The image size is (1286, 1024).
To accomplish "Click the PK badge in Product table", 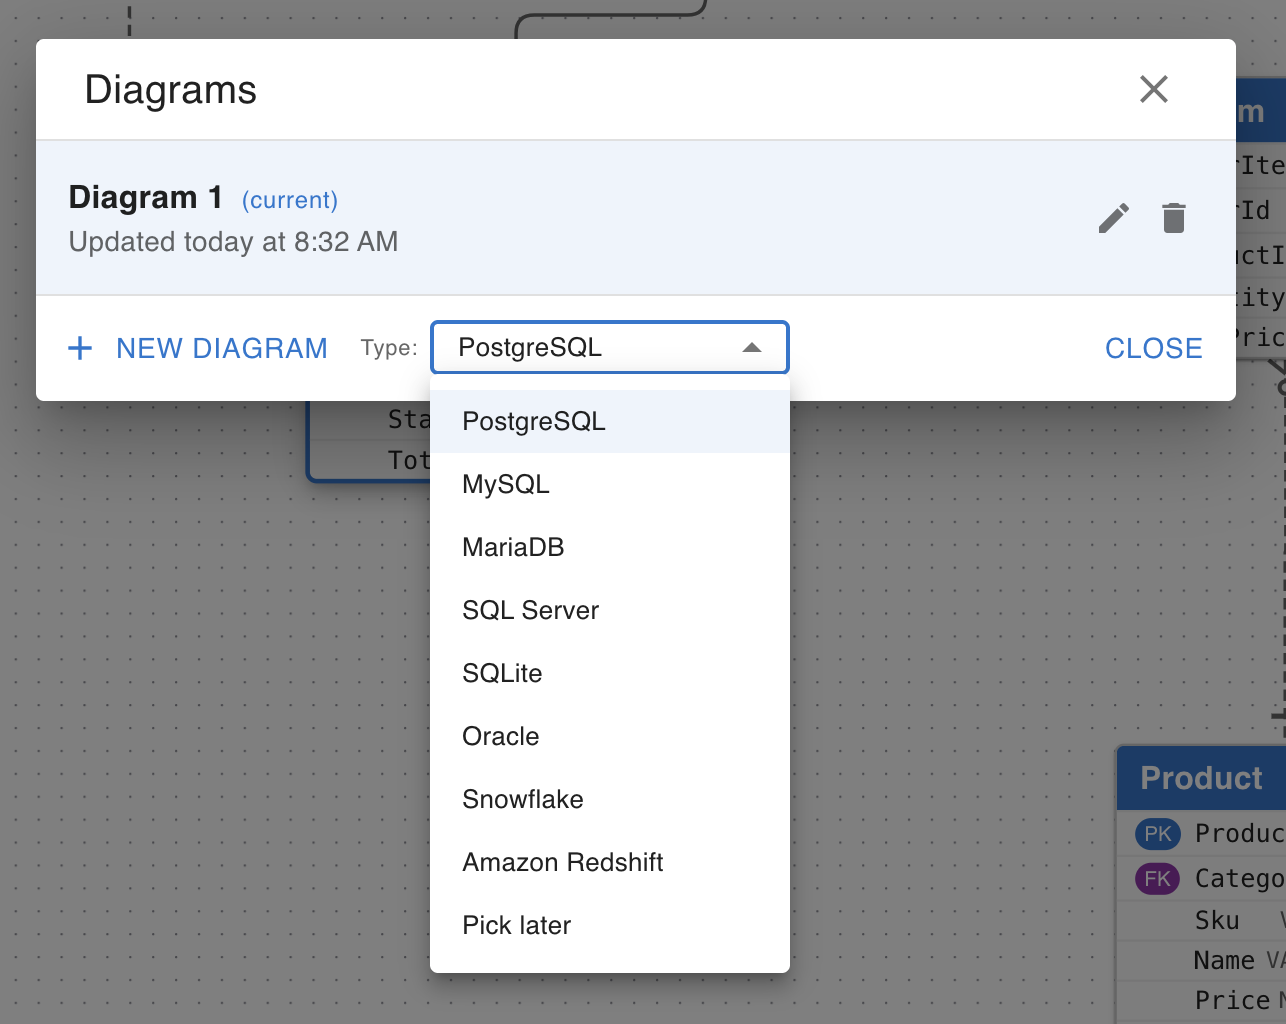I will coord(1158,834).
